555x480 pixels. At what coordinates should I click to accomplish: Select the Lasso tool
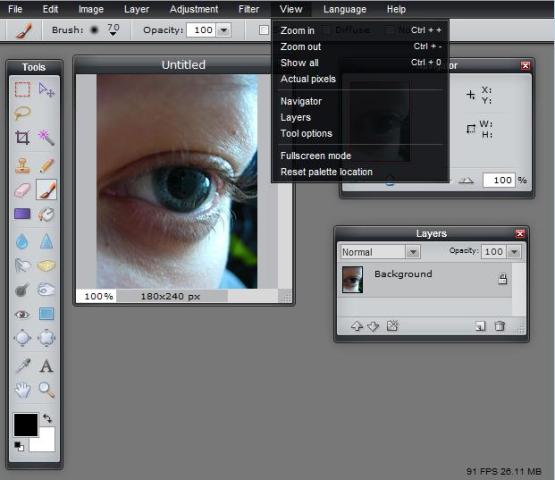click(x=23, y=113)
